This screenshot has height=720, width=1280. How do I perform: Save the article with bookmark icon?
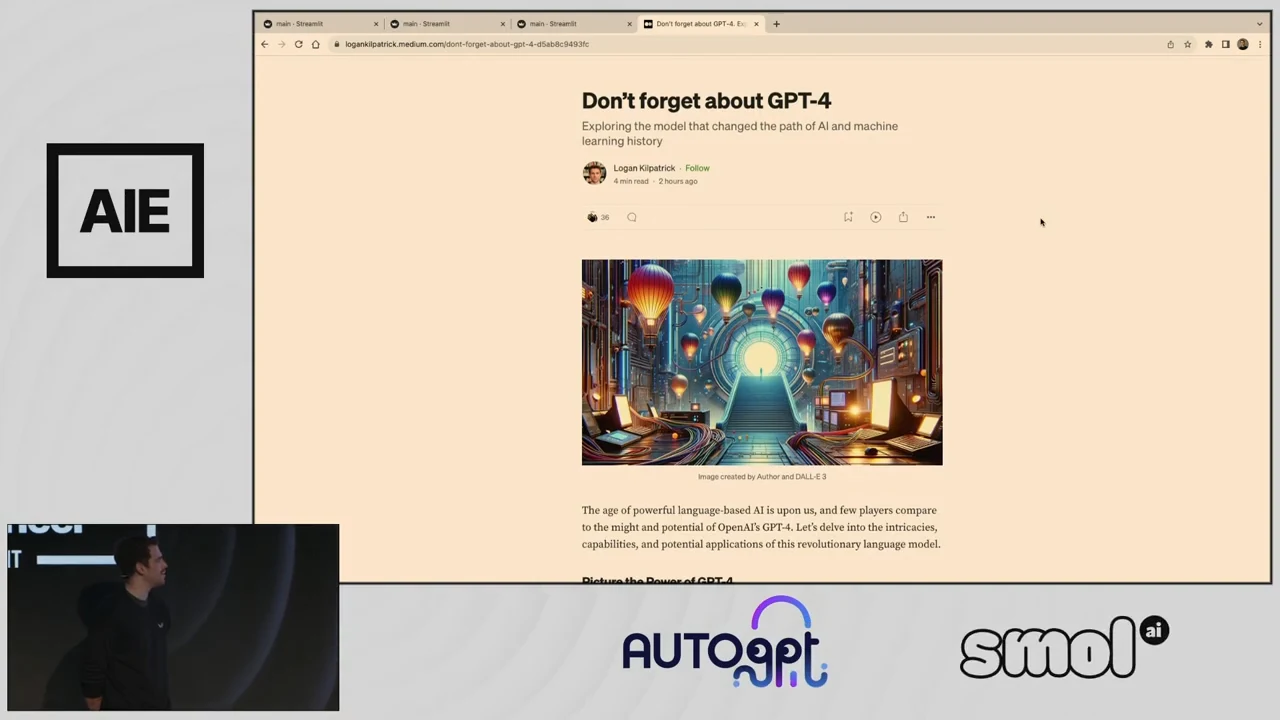pyautogui.click(x=848, y=217)
